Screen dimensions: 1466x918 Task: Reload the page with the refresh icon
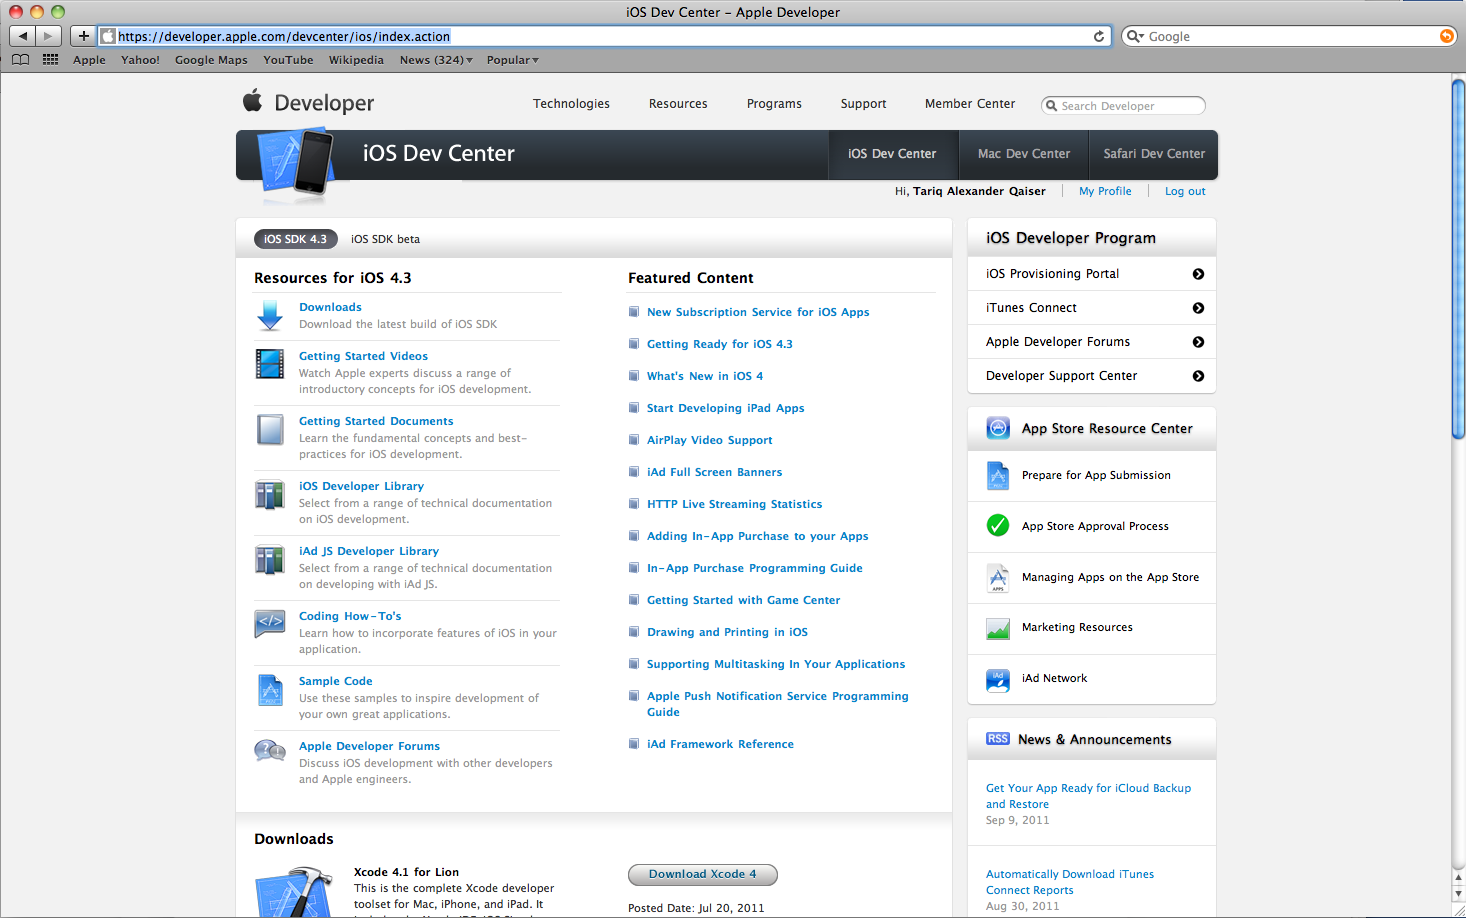pyautogui.click(x=1099, y=36)
